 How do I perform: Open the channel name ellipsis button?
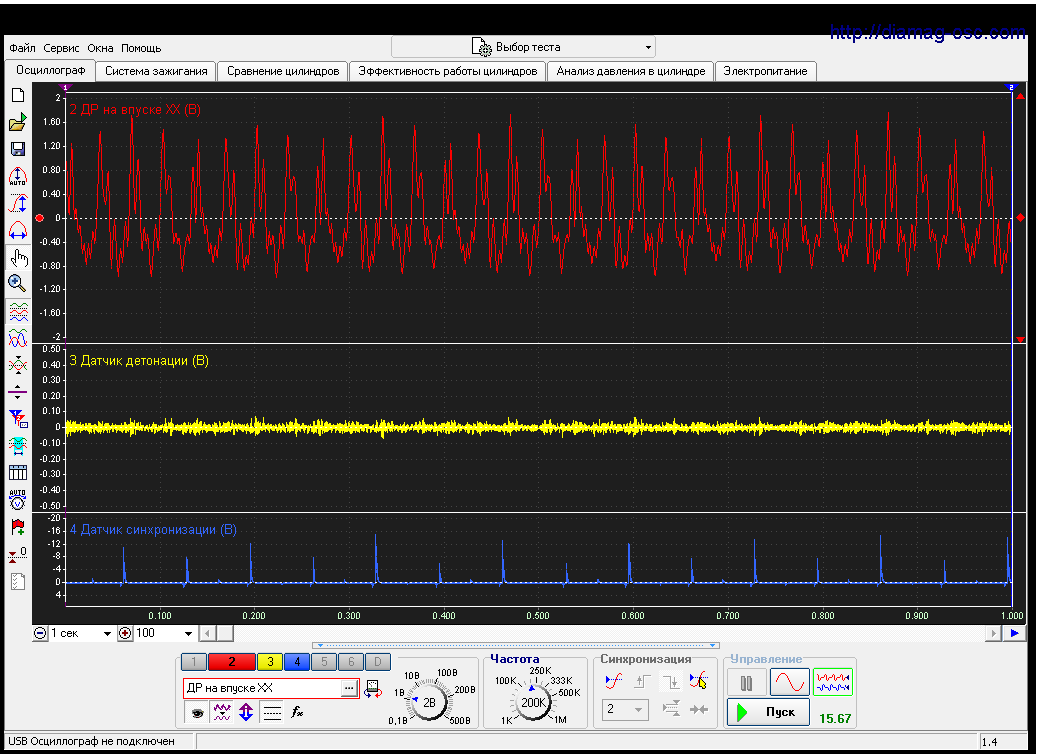(349, 688)
